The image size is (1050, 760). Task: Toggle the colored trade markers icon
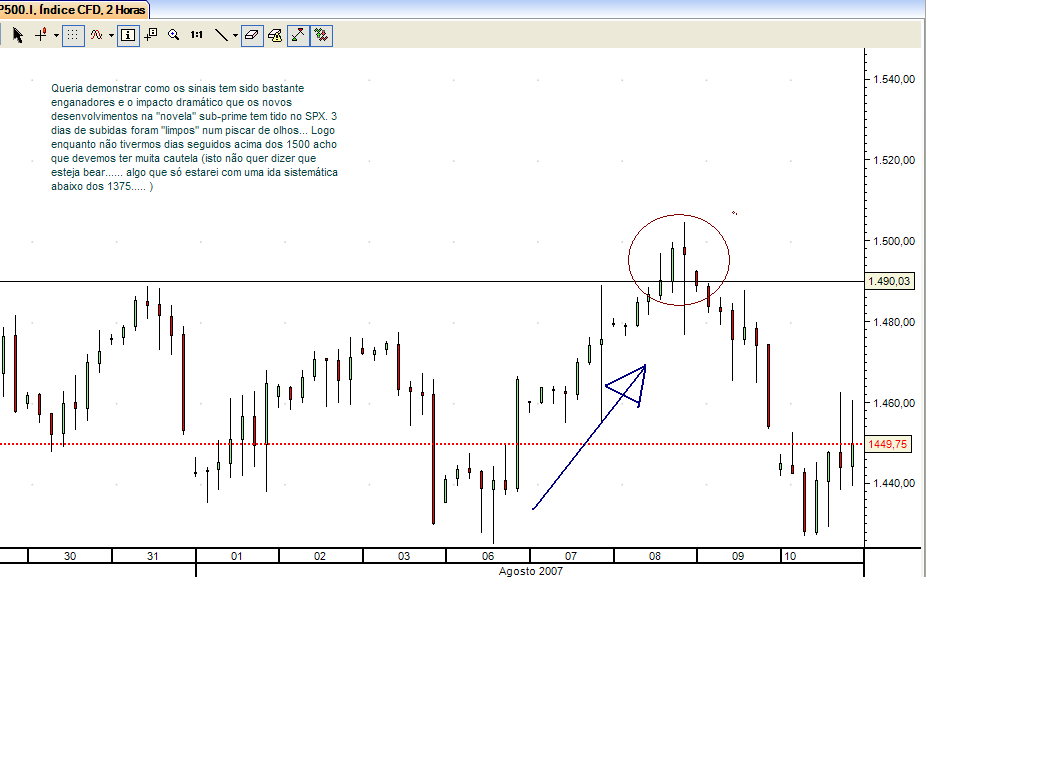[x=321, y=33]
